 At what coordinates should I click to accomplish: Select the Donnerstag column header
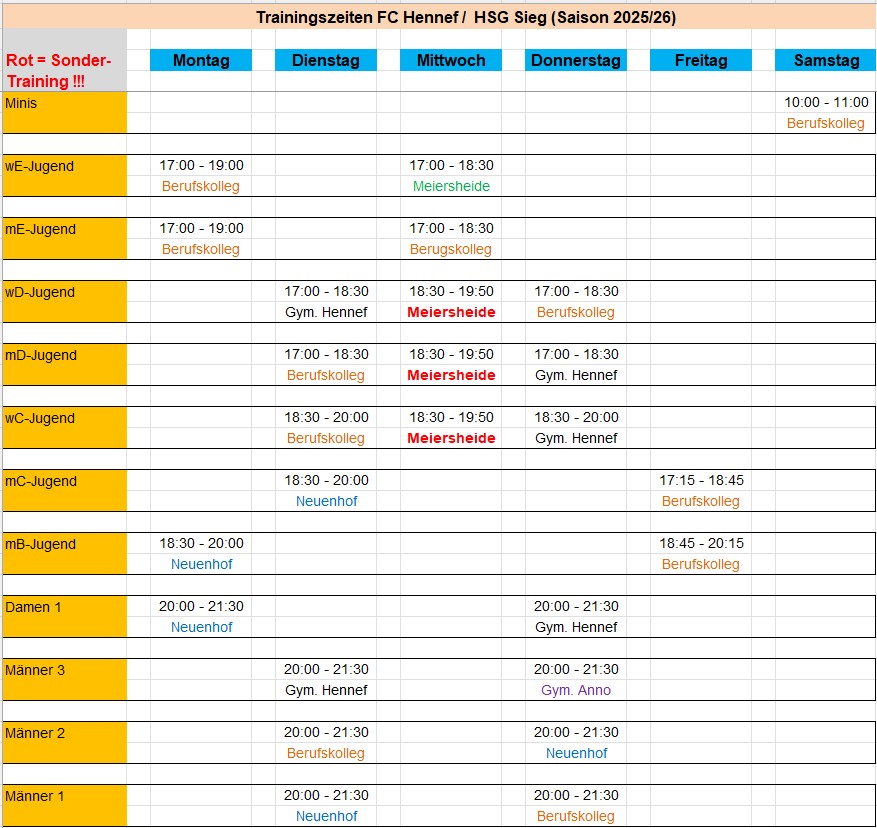576,60
